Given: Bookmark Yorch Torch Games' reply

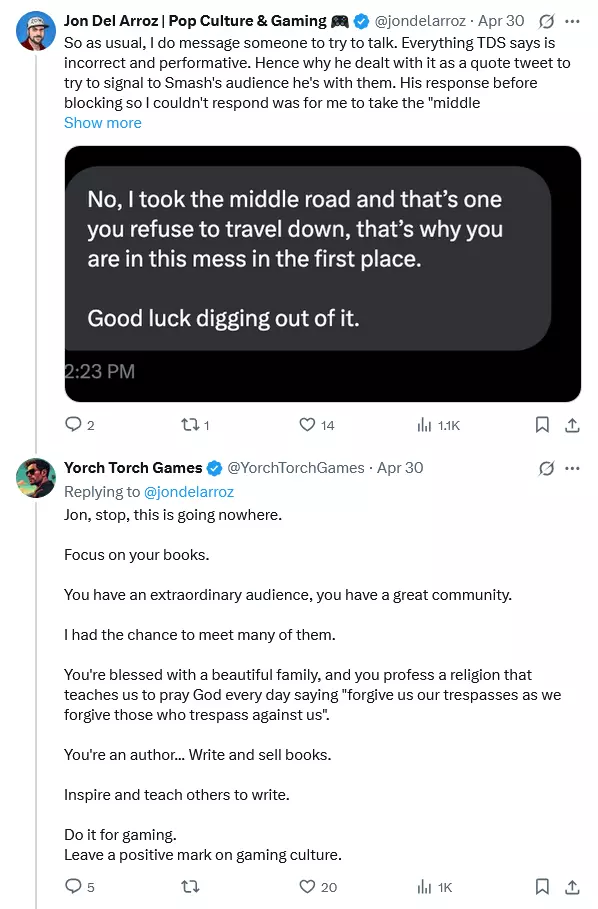Looking at the screenshot, I should (542, 886).
